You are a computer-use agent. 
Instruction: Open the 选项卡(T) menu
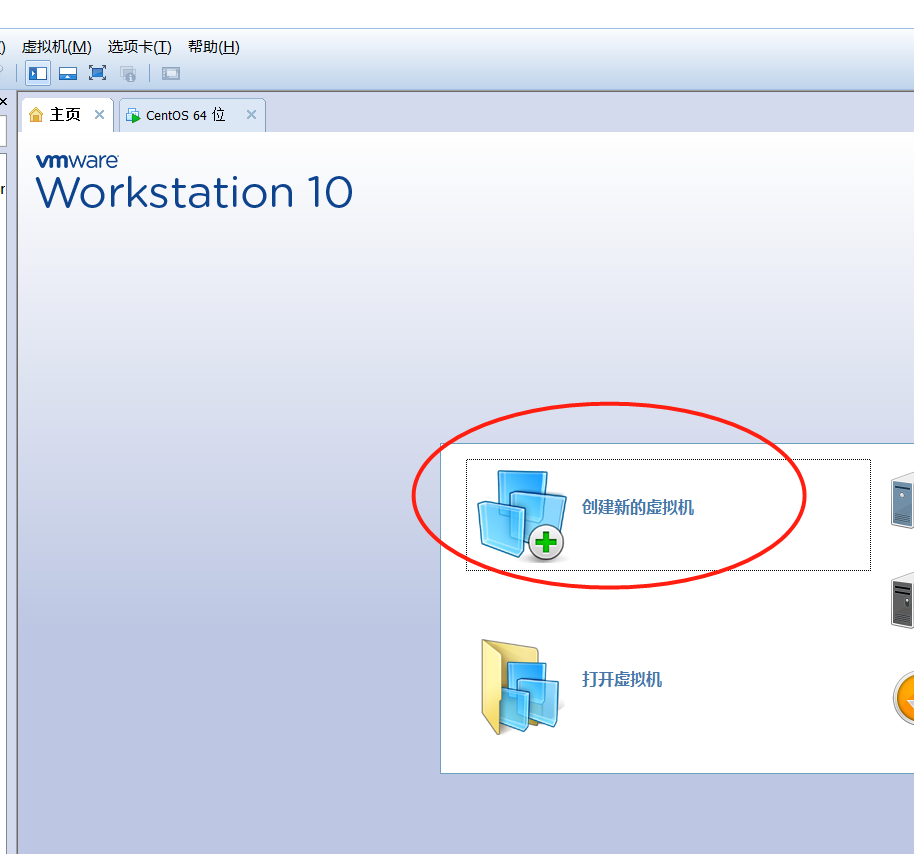[139, 47]
